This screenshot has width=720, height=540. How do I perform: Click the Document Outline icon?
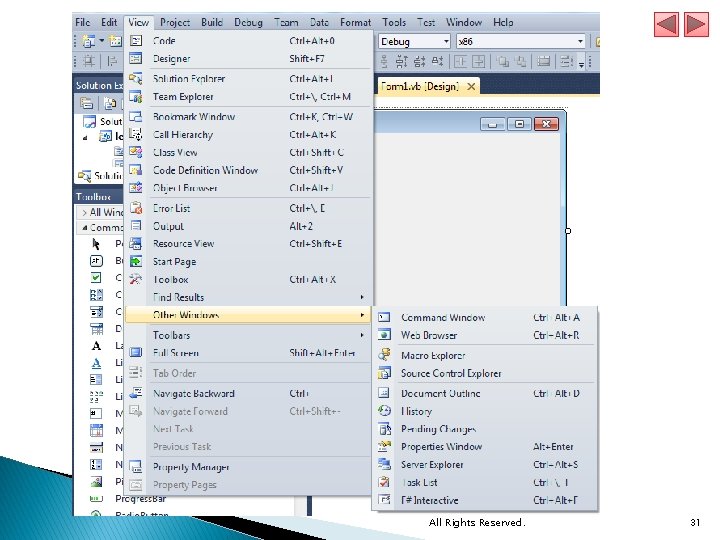point(384,393)
